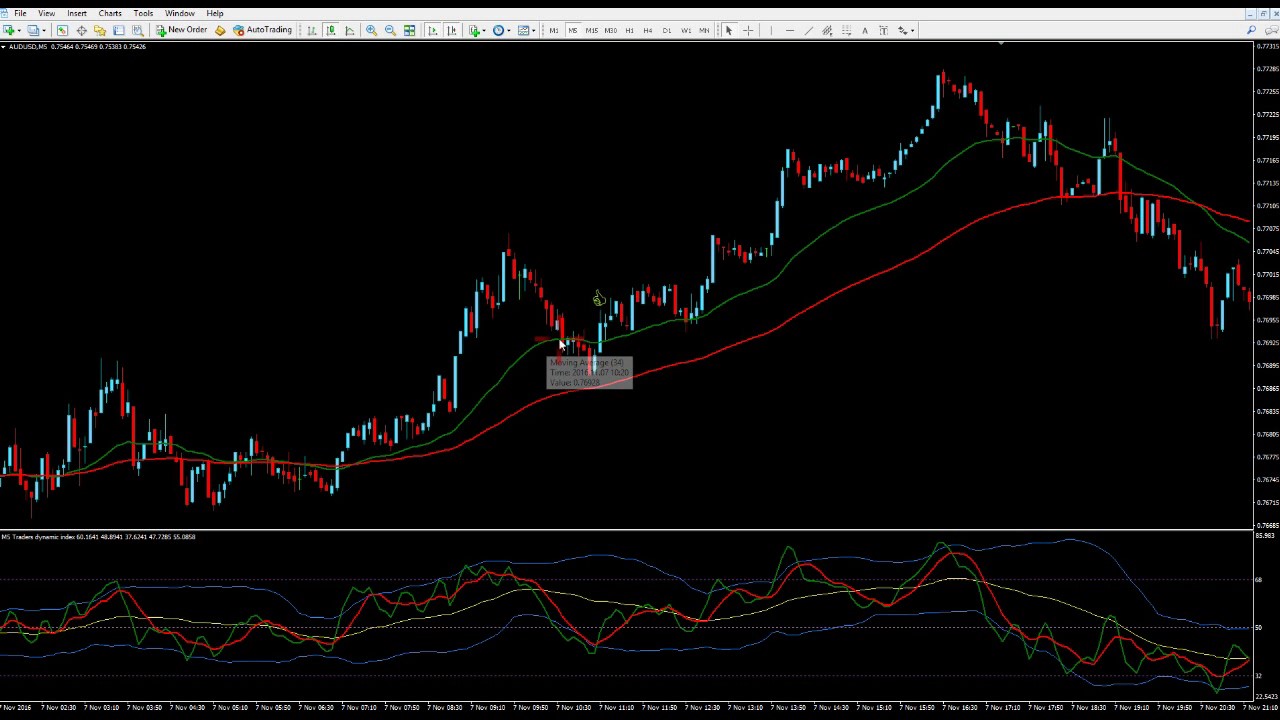Image resolution: width=1280 pixels, height=720 pixels.
Task: Activate the standard Cursor mode
Action: point(729,30)
